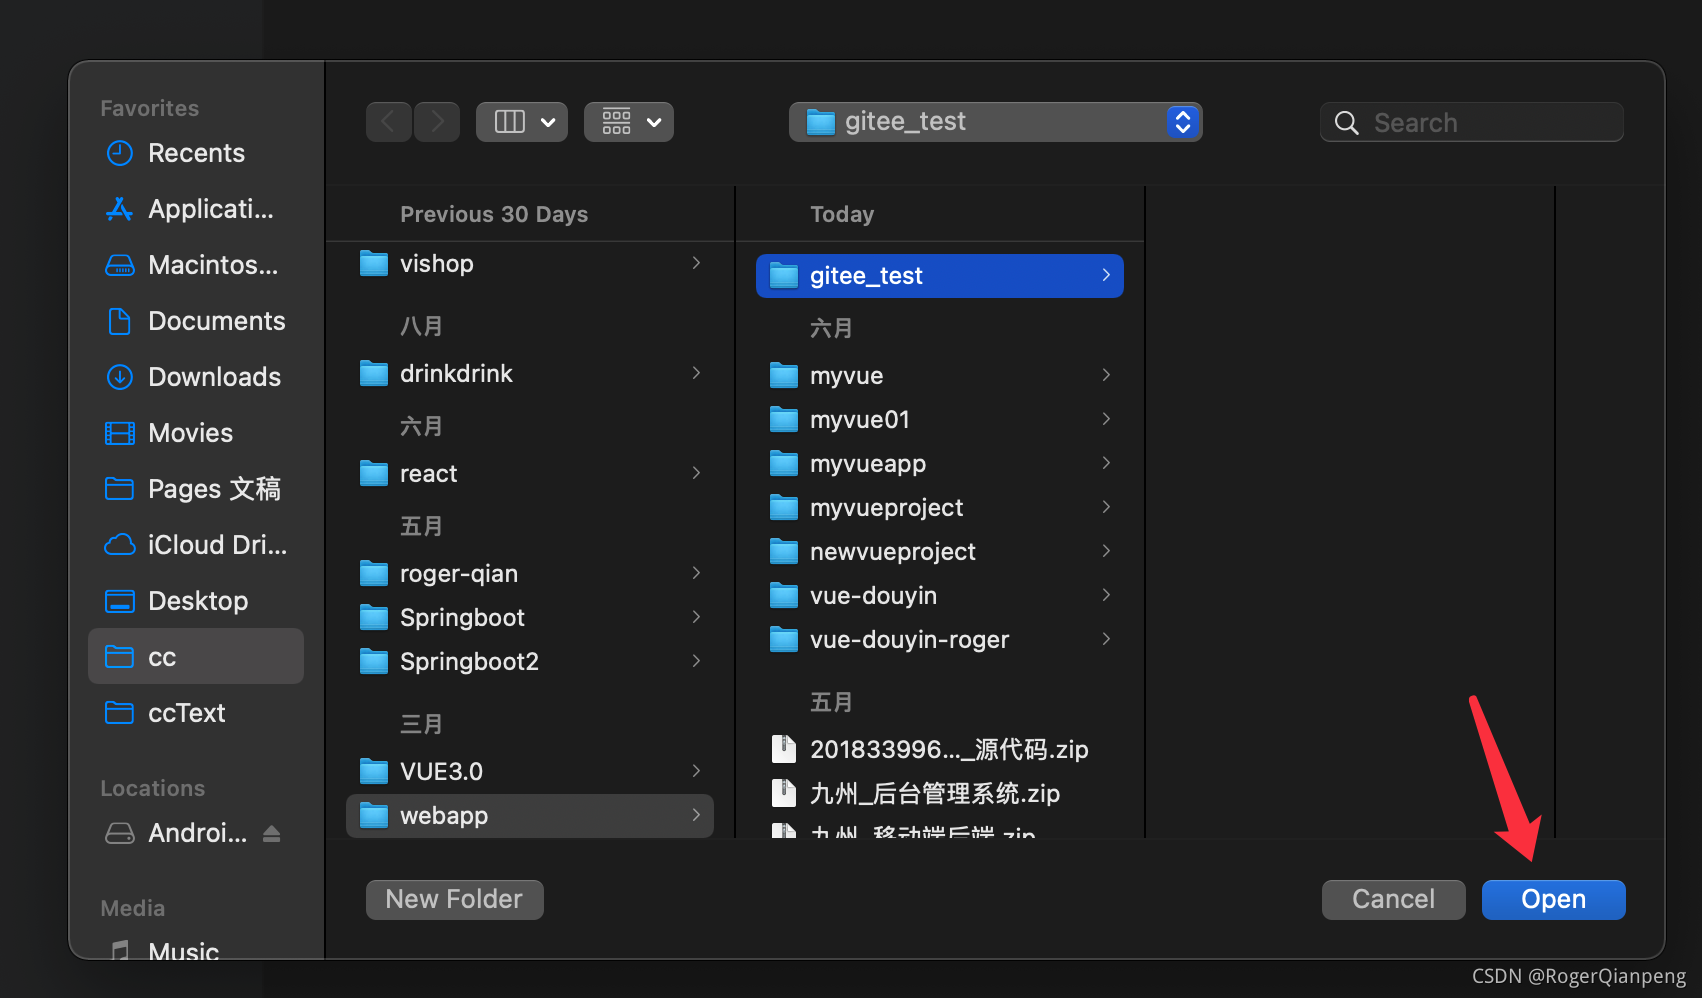This screenshot has height=998, width=1702.
Task: Click the Open button
Action: [x=1553, y=900]
